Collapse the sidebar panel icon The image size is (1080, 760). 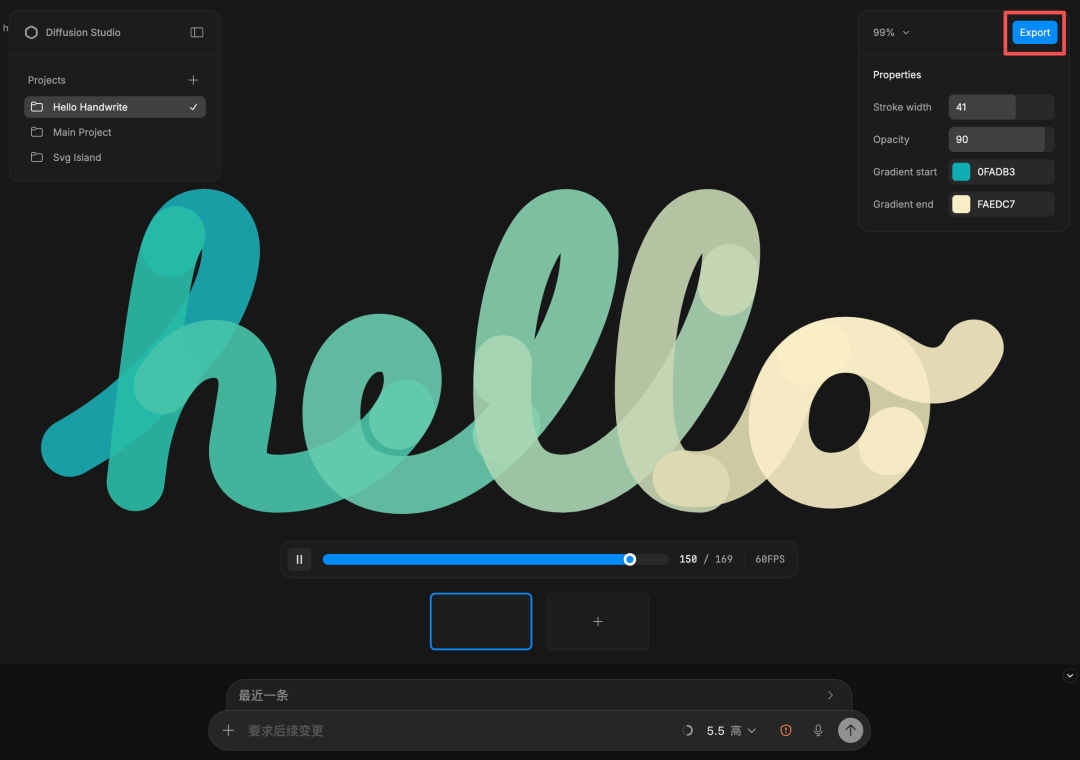click(197, 32)
